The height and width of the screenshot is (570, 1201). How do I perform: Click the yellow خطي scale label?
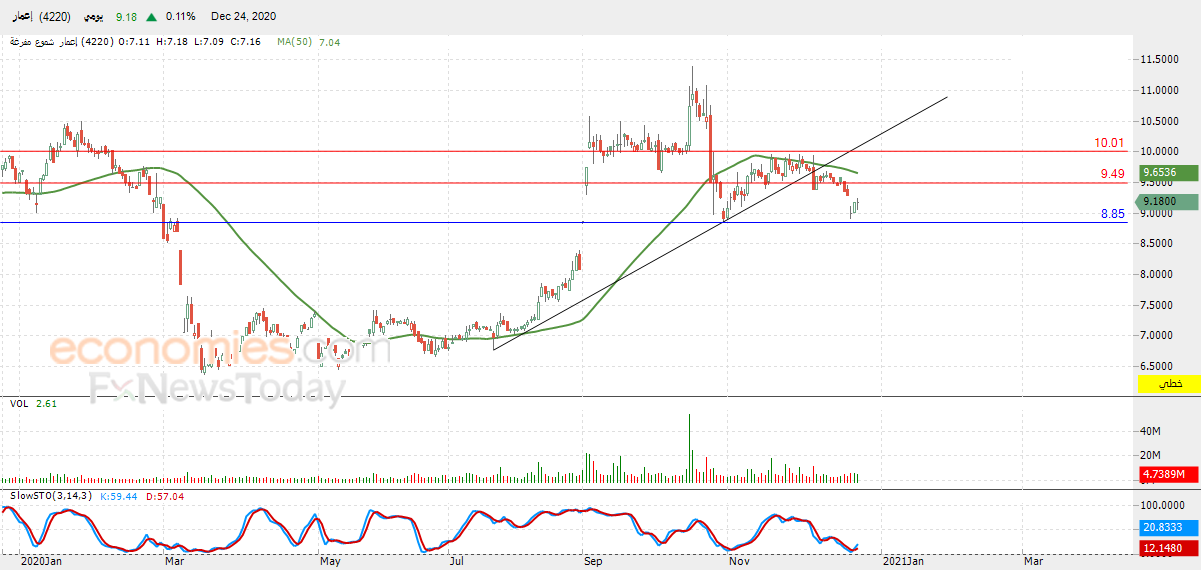1170,384
